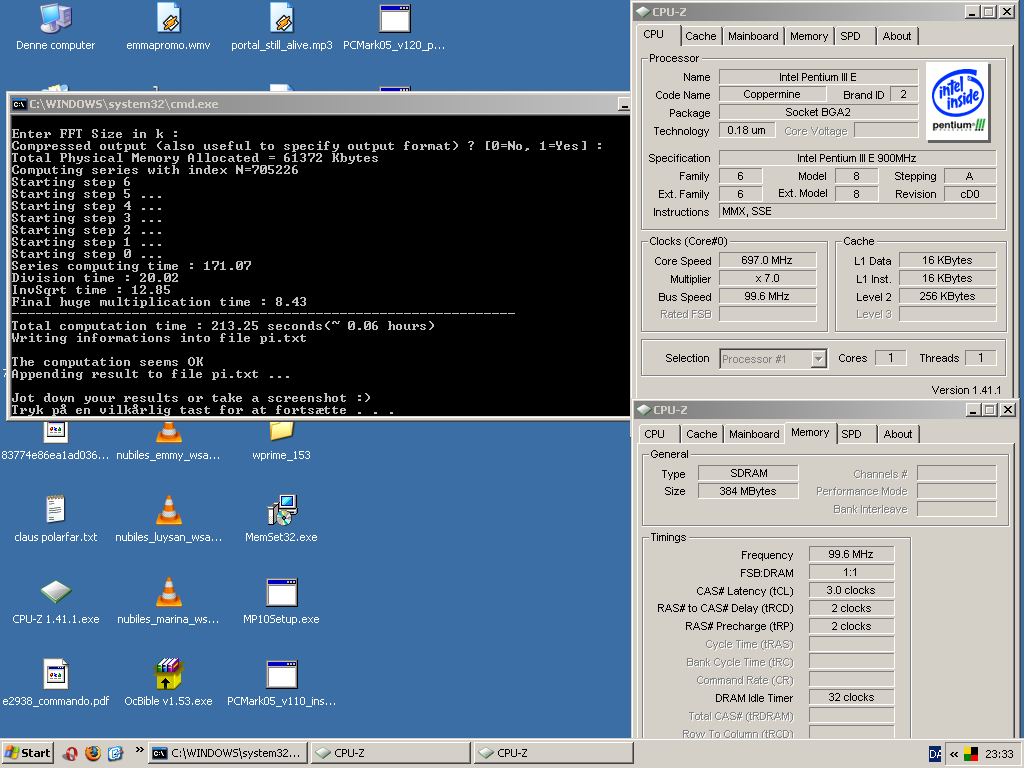Select the nubiles_emmy_wsa VLC file icon
Image resolution: width=1024 pixels, height=768 pixels.
tap(168, 431)
